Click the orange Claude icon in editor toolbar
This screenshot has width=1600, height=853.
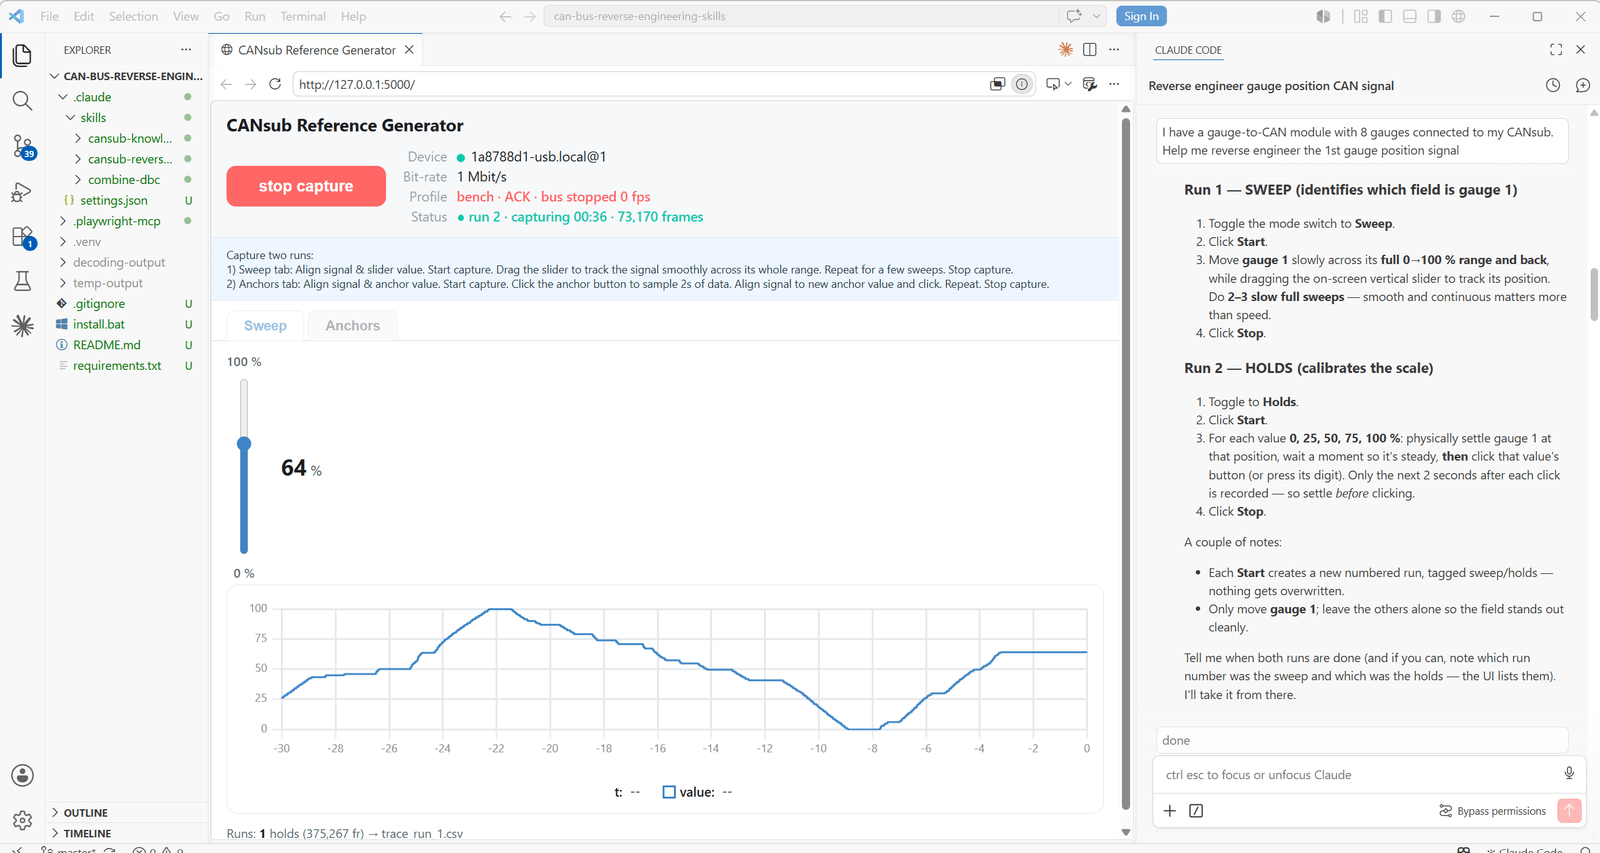pyautogui.click(x=1066, y=49)
